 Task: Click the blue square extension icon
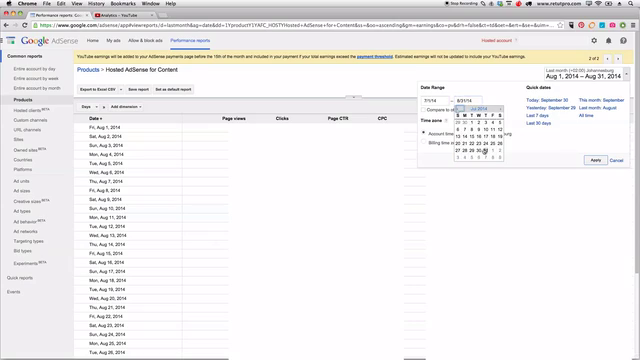click(x=602, y=25)
